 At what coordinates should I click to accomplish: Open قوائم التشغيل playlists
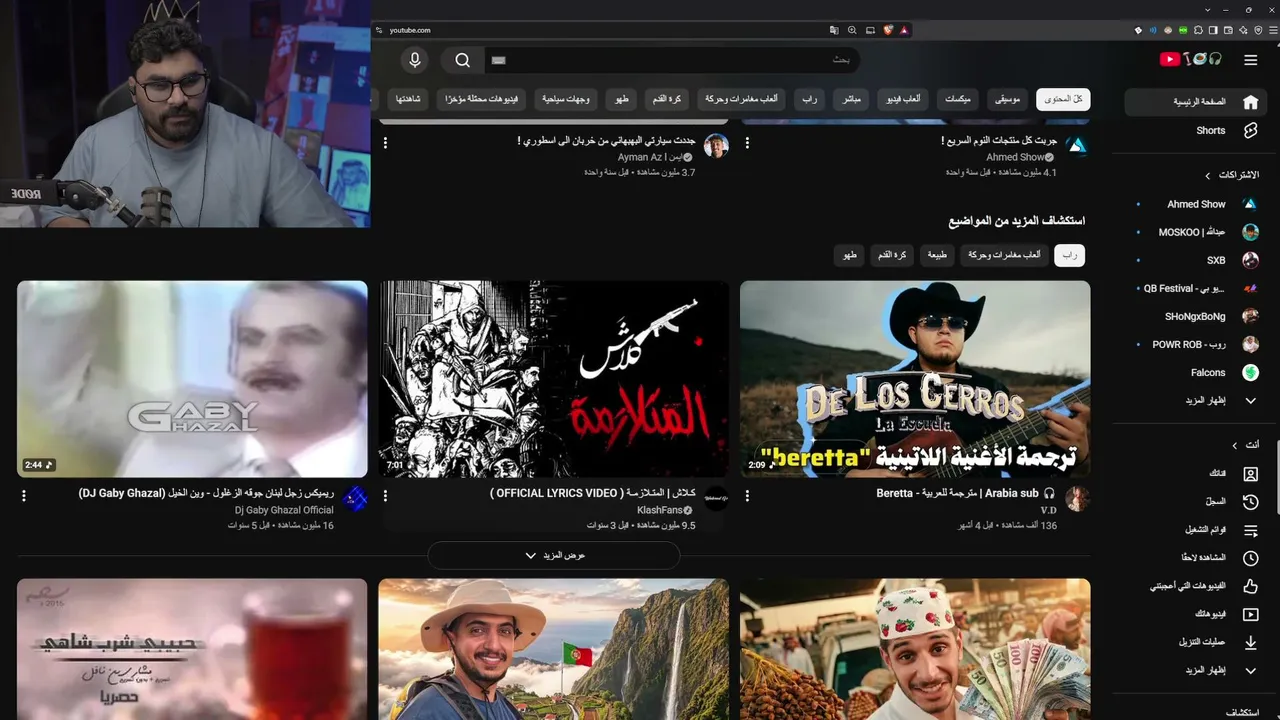1196,529
